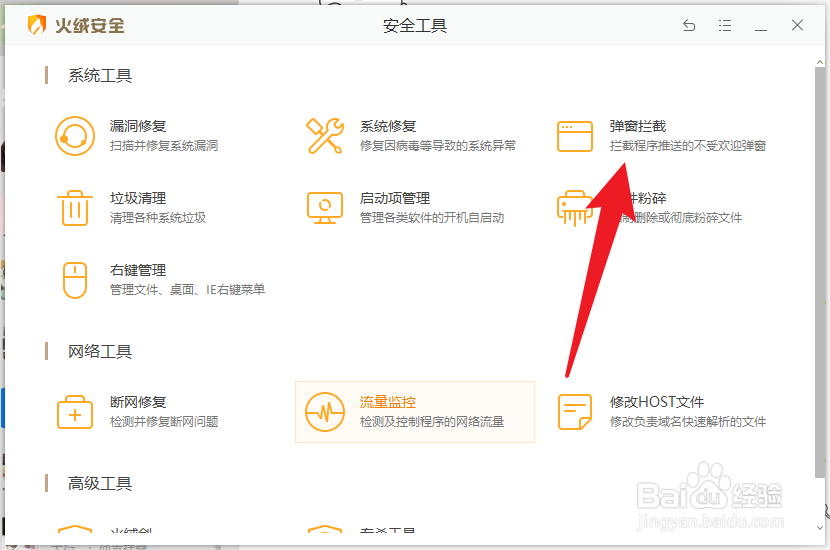Click the 流量监控 pulse icon
Viewport: 830px width, 550px height.
[x=324, y=412]
